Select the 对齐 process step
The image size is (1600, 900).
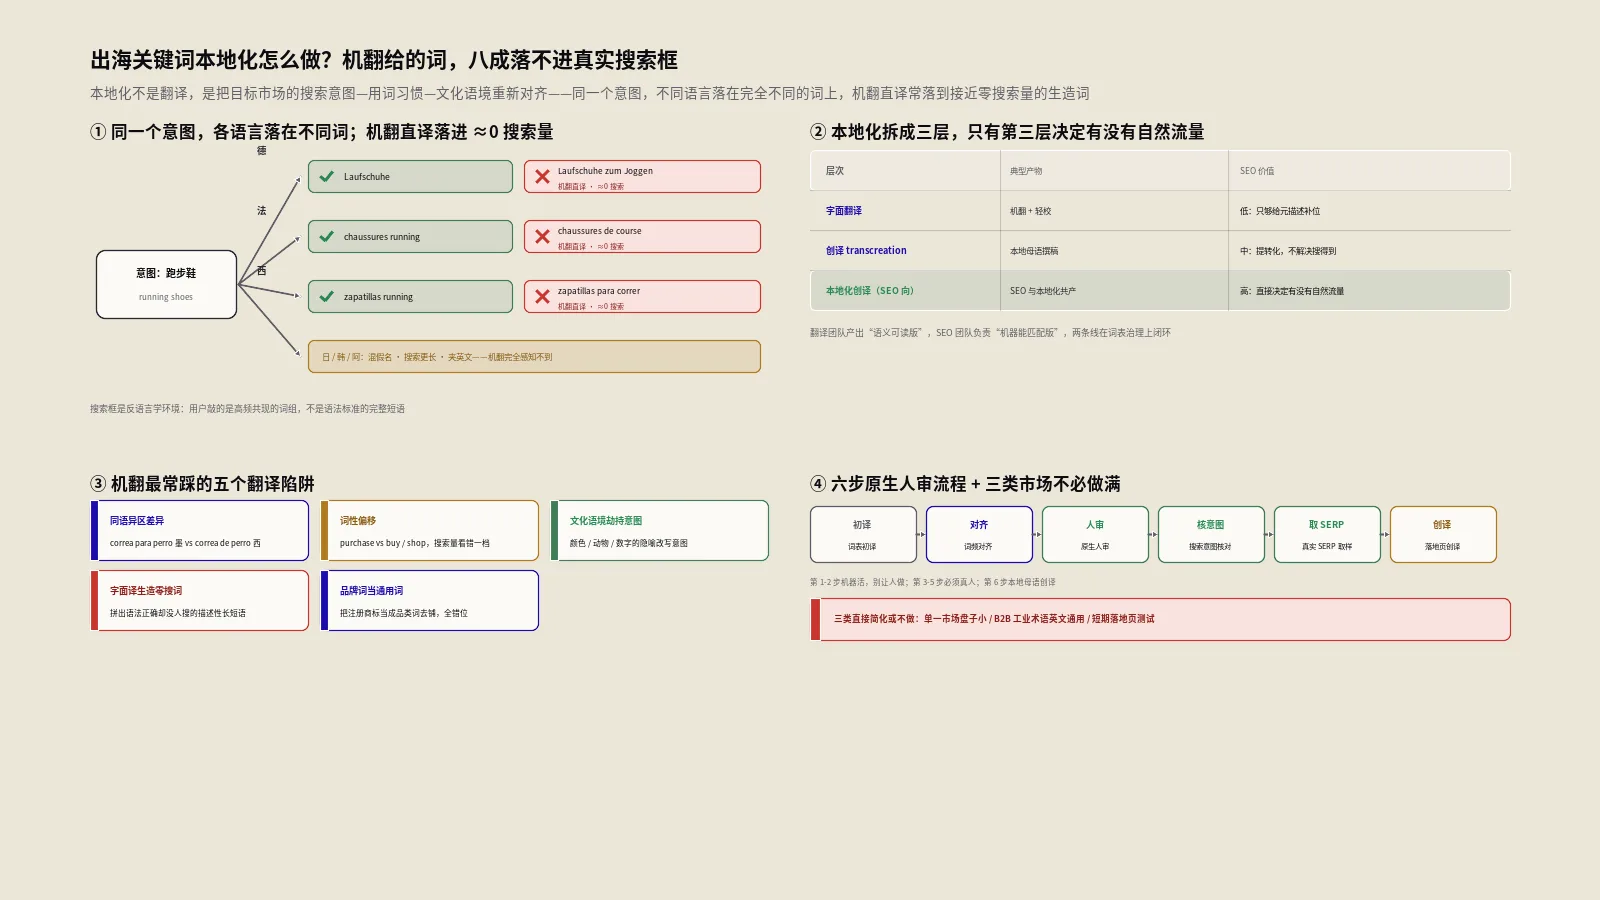(x=979, y=535)
